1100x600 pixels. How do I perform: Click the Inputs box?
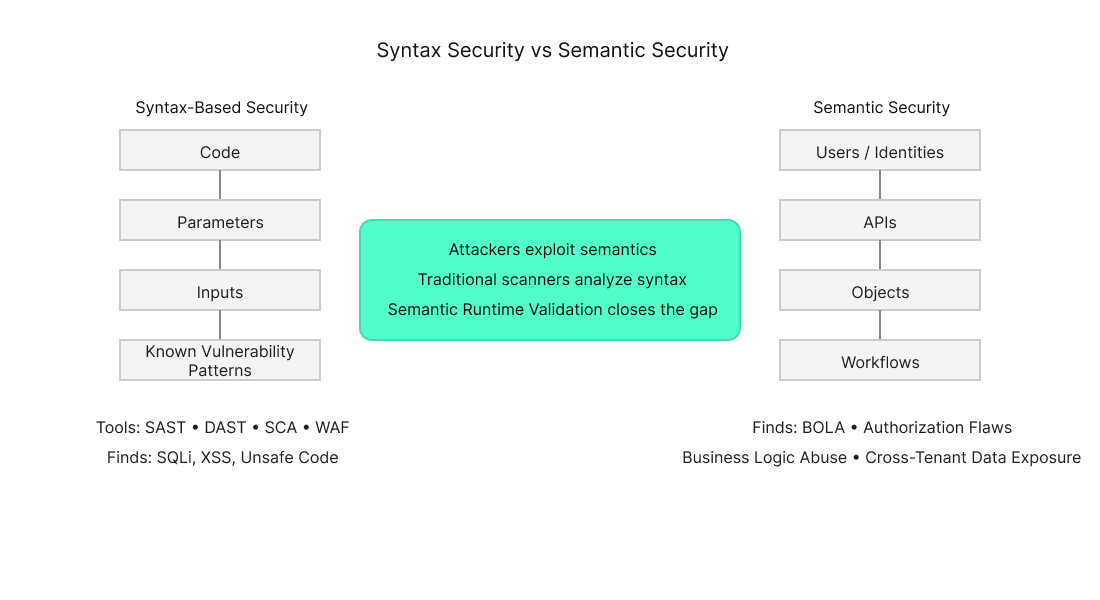220,291
